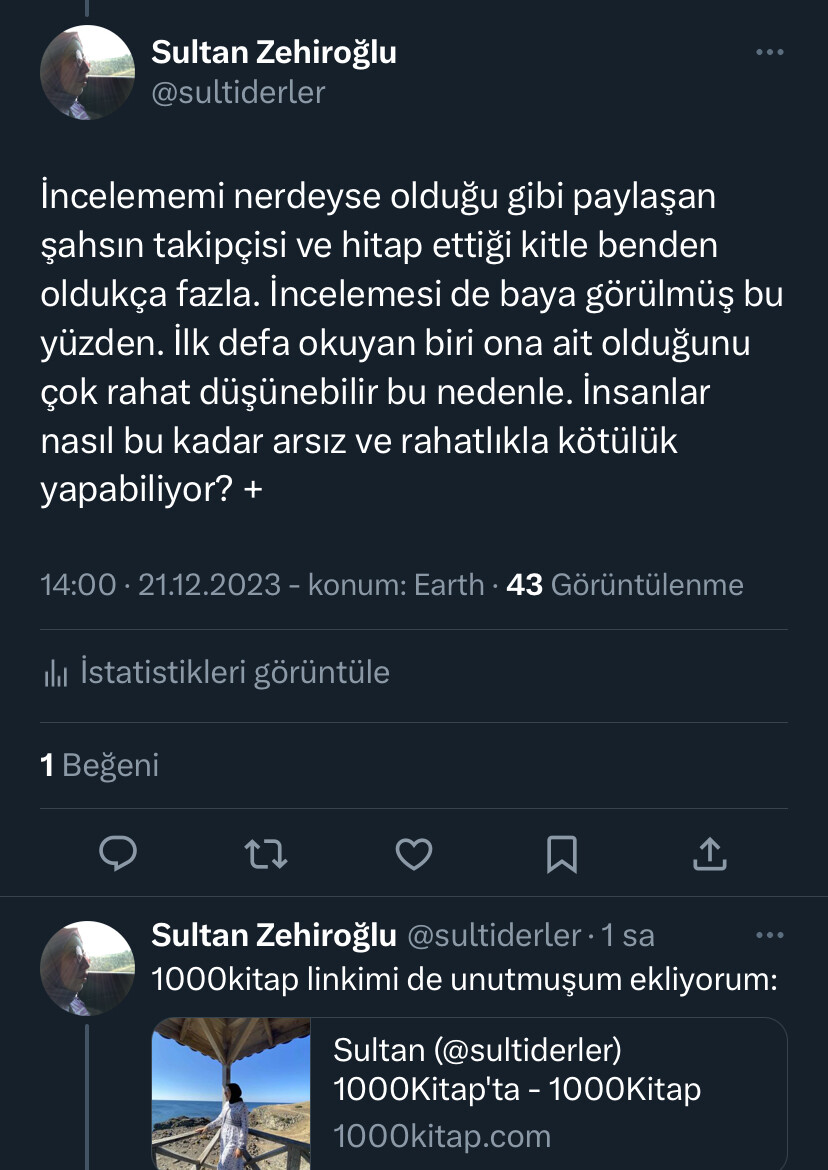This screenshot has width=828, height=1170.
Task: Tap the link card preview photo
Action: click(231, 1094)
